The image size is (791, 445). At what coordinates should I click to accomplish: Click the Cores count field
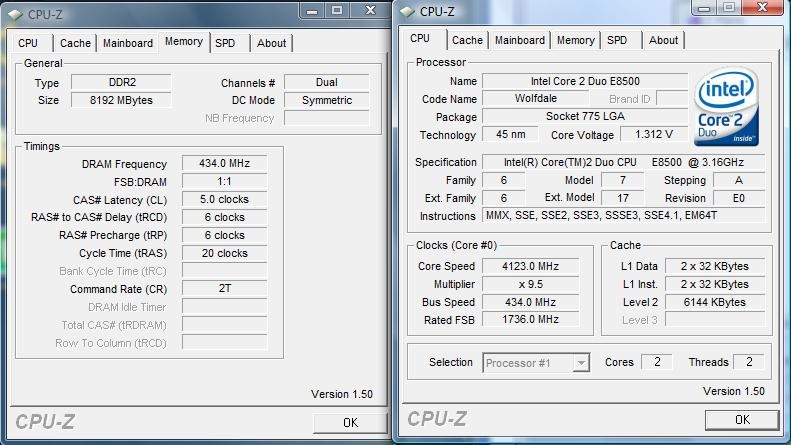coord(657,362)
